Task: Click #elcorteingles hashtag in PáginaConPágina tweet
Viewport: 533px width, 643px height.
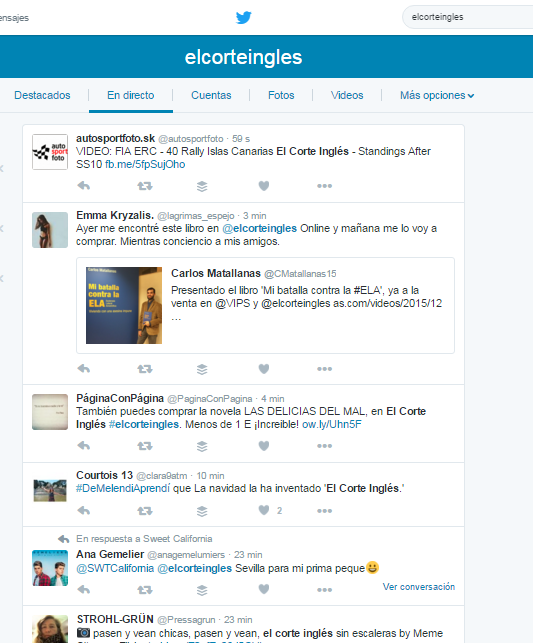Action: coord(144,424)
